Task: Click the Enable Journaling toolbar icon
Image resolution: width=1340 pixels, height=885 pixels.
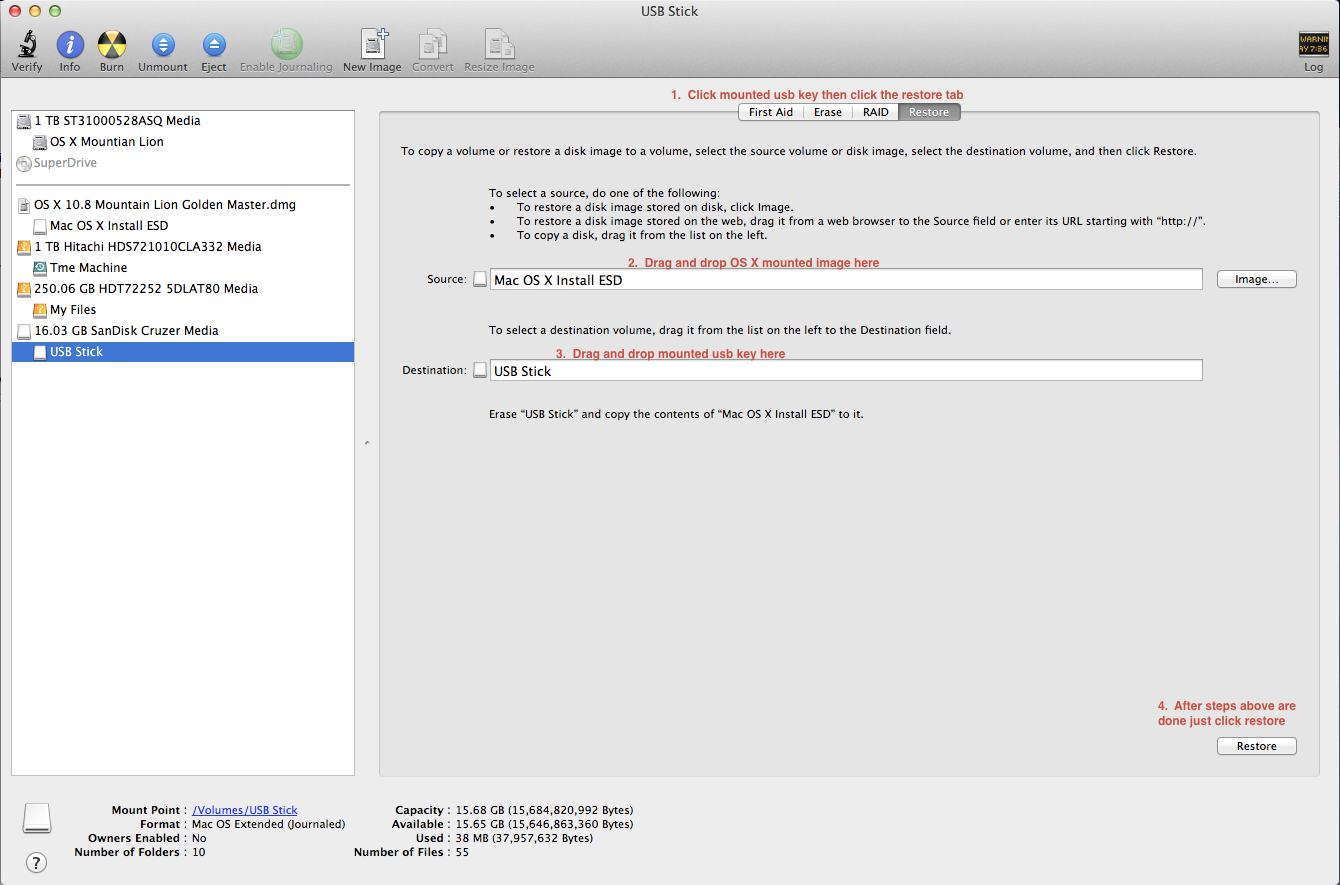Action: [286, 44]
